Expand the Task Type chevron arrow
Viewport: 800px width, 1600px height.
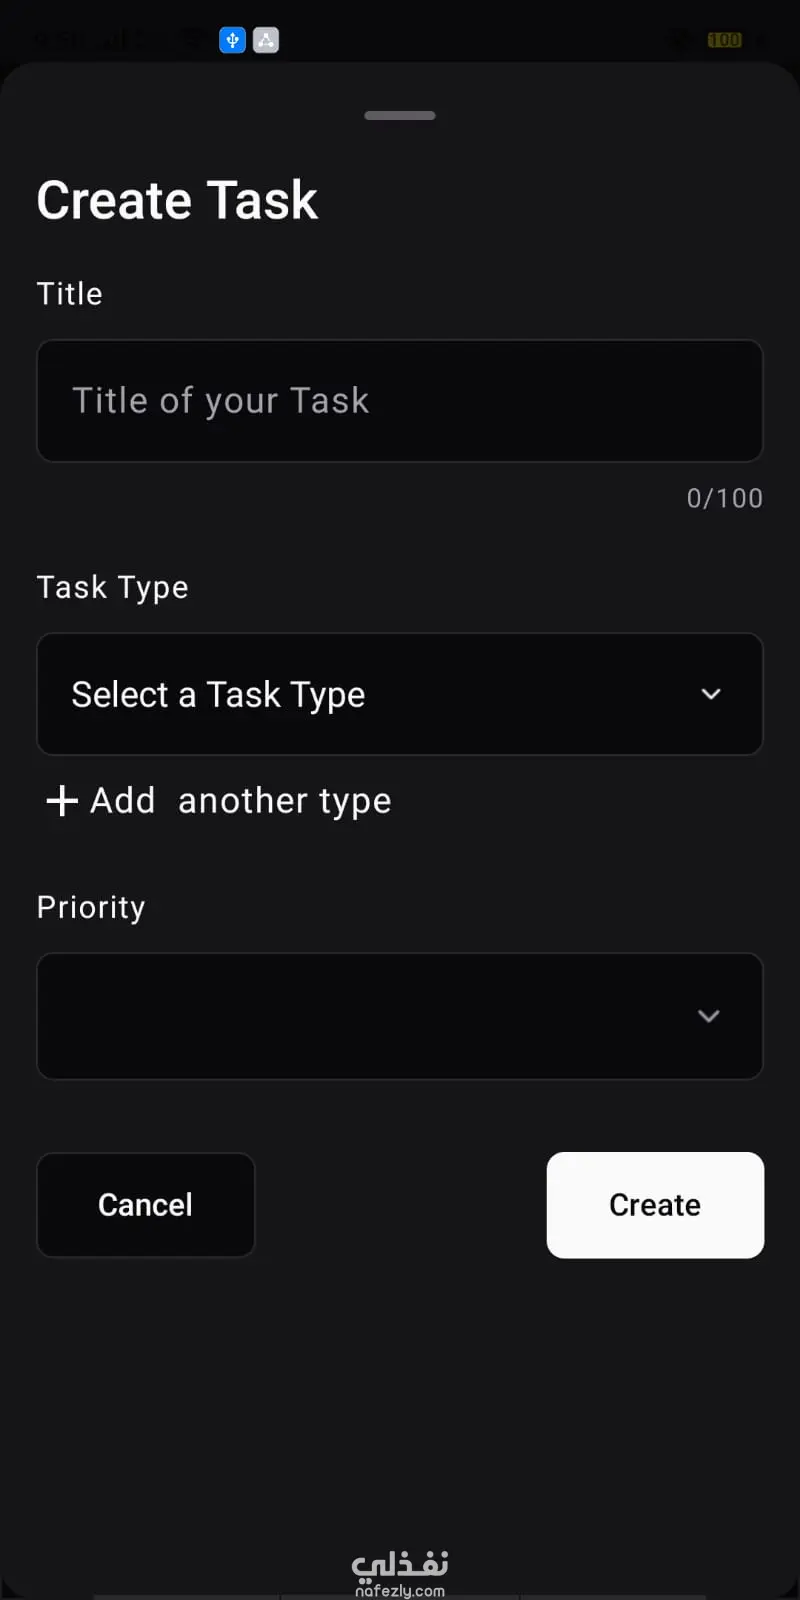click(x=711, y=694)
